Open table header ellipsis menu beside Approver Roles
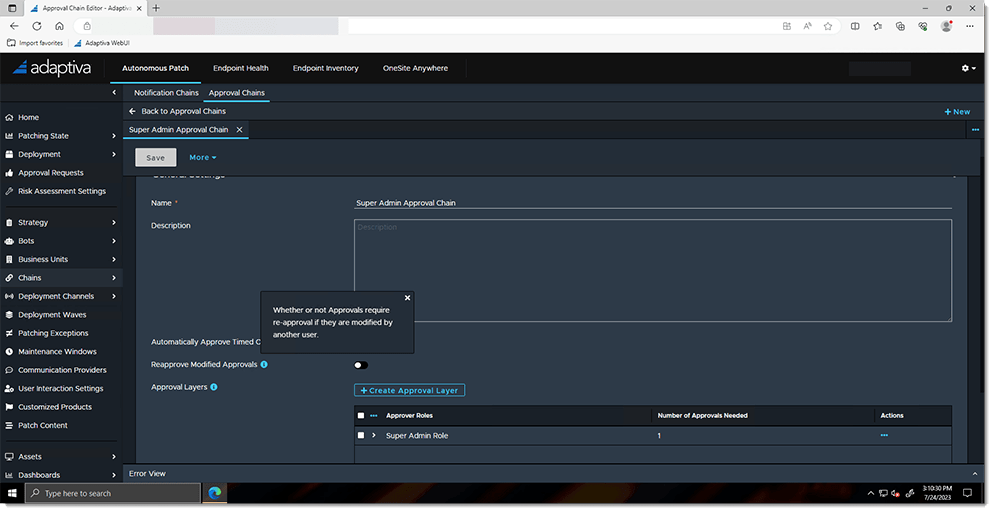Screen dimensions: 992x511 point(373,416)
